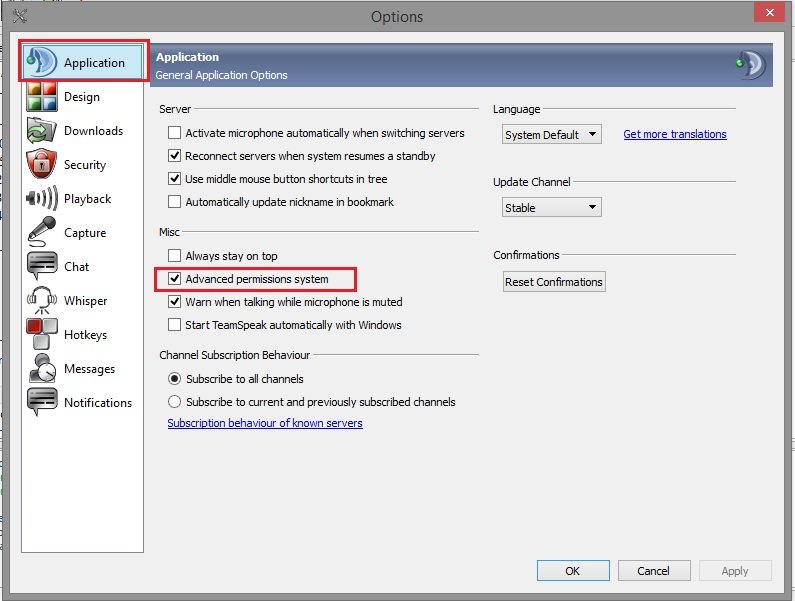
Task: Choose Subscribe to current and previously subscribed
Action: click(x=174, y=402)
